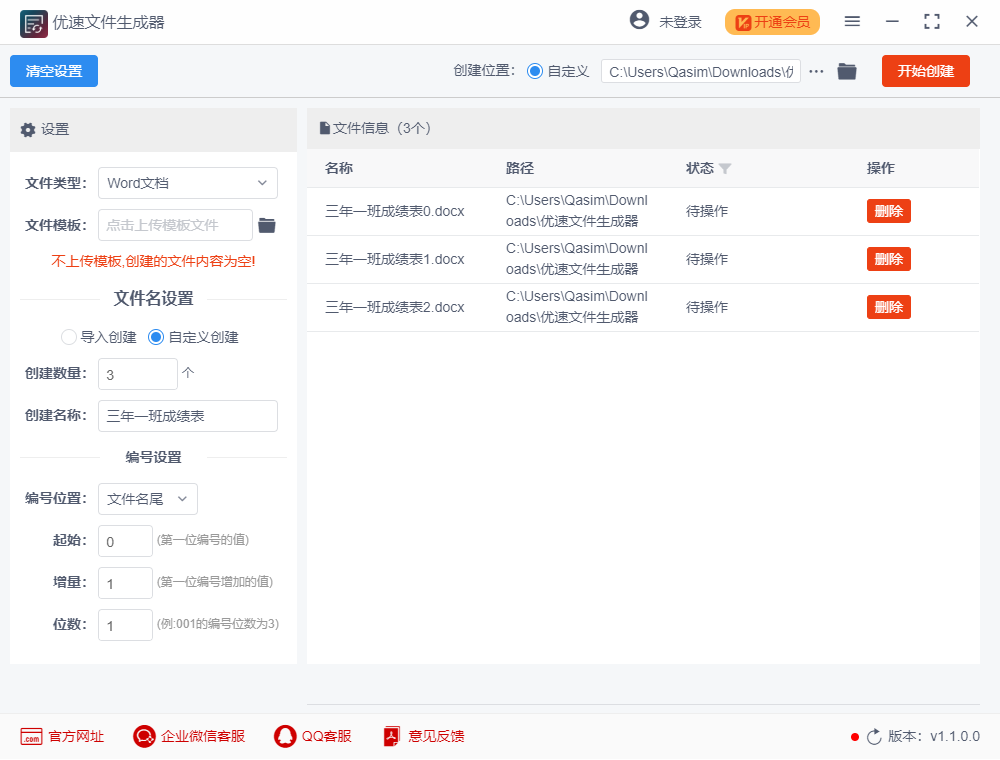Open the folder browser next to the creation path
1000x760 pixels.
[846, 71]
